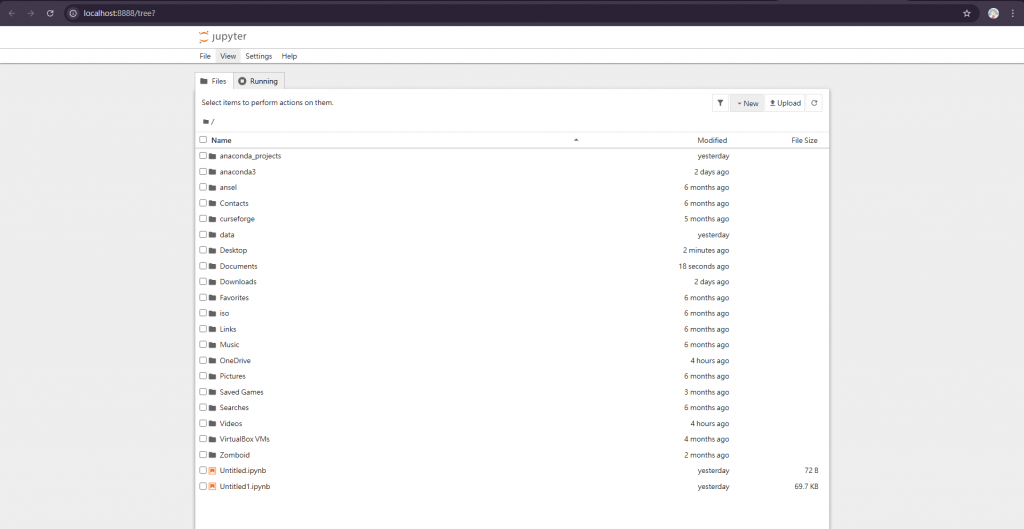Click the '69.7 KB' file size
The height and width of the screenshot is (529, 1024).
tap(807, 487)
